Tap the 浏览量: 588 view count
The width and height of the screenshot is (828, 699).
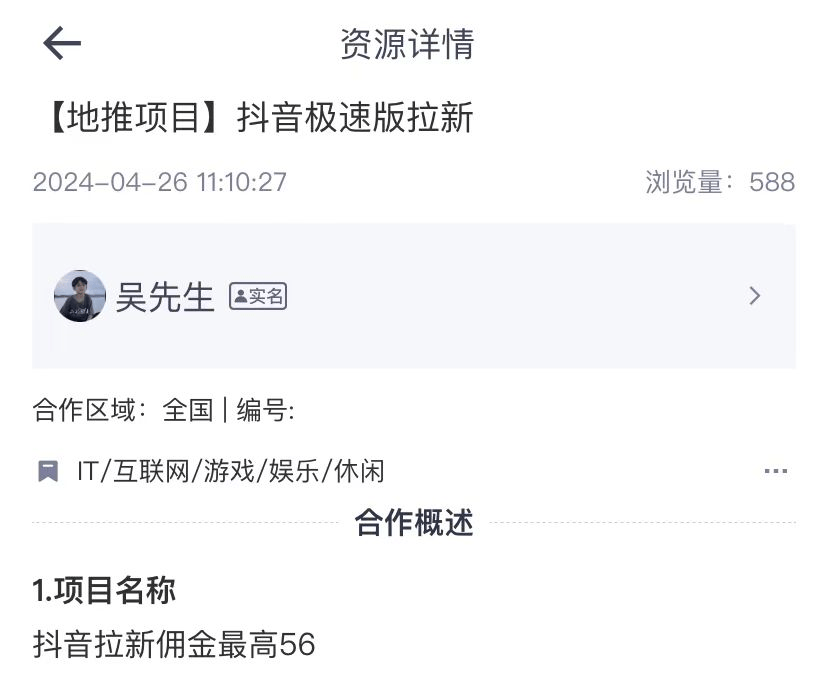pos(720,182)
